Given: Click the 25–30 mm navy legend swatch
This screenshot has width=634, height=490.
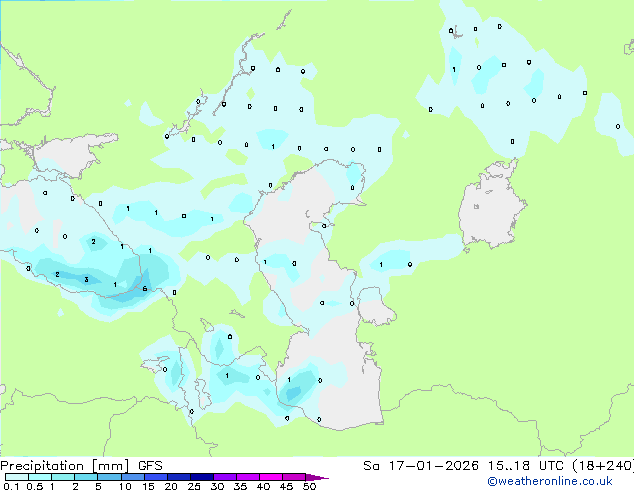Looking at the screenshot, I should click(x=201, y=477).
